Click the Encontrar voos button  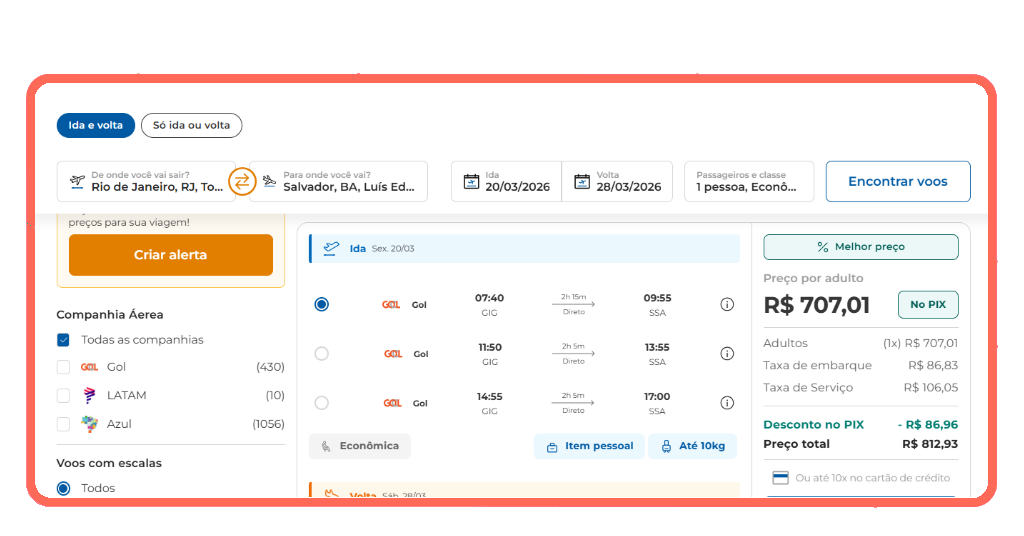coord(898,181)
